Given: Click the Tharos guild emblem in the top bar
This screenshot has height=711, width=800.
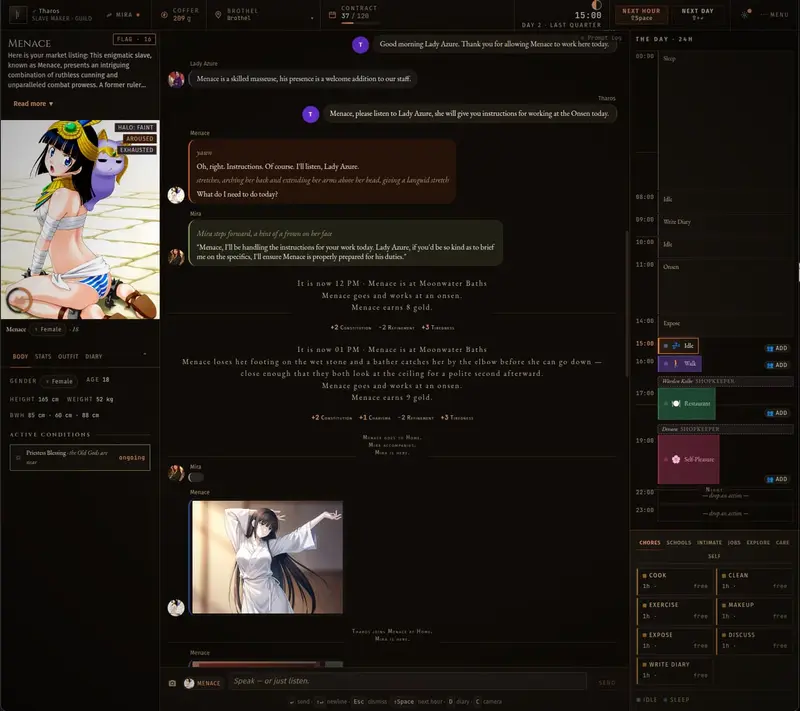Looking at the screenshot, I should coord(18,14).
